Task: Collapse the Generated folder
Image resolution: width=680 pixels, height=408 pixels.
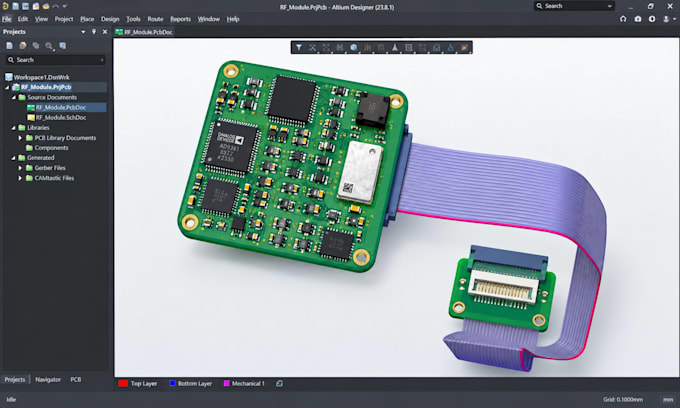Action: (13, 158)
